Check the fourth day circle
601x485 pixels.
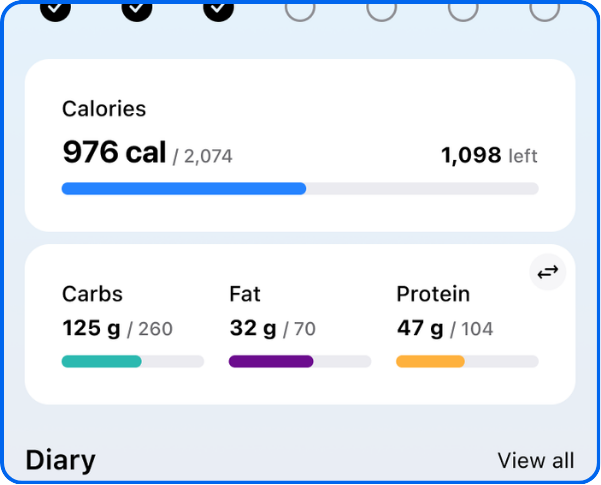tap(300, 8)
